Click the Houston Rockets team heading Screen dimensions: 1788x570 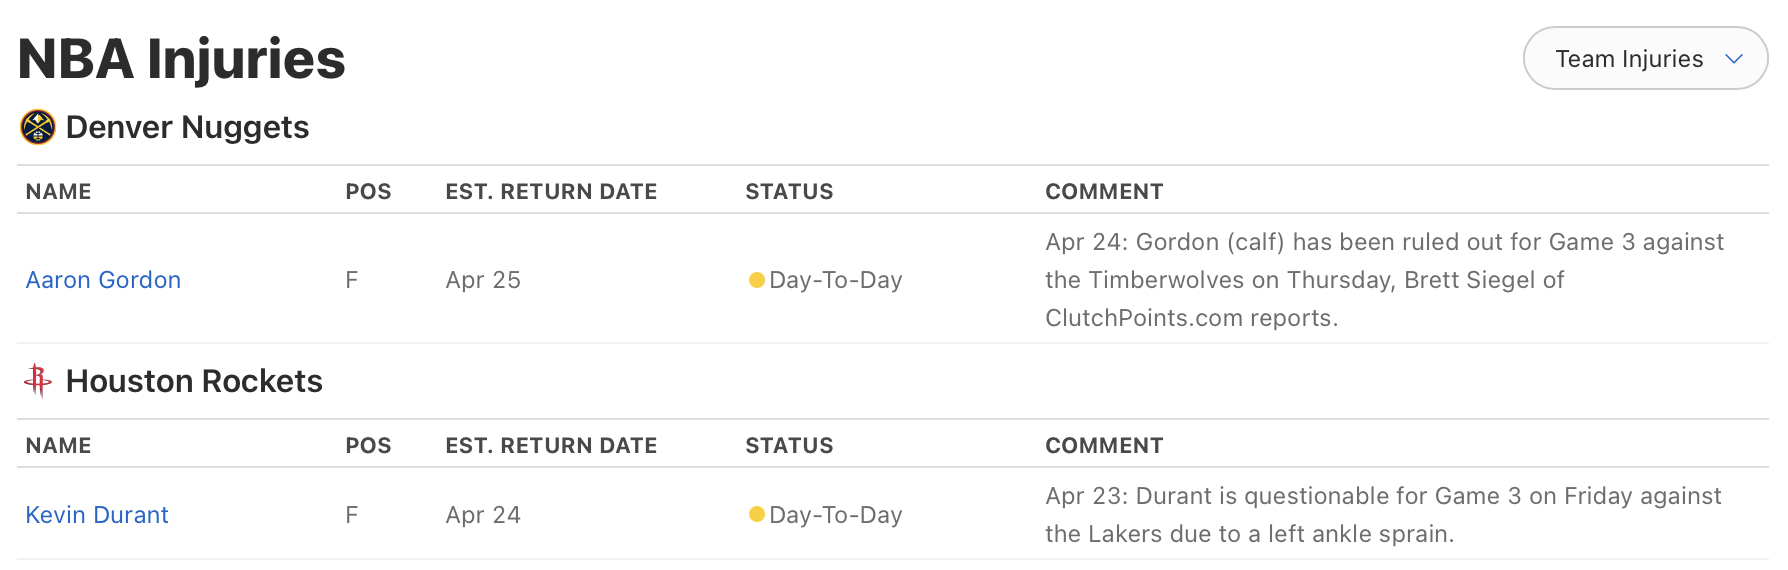194,381
